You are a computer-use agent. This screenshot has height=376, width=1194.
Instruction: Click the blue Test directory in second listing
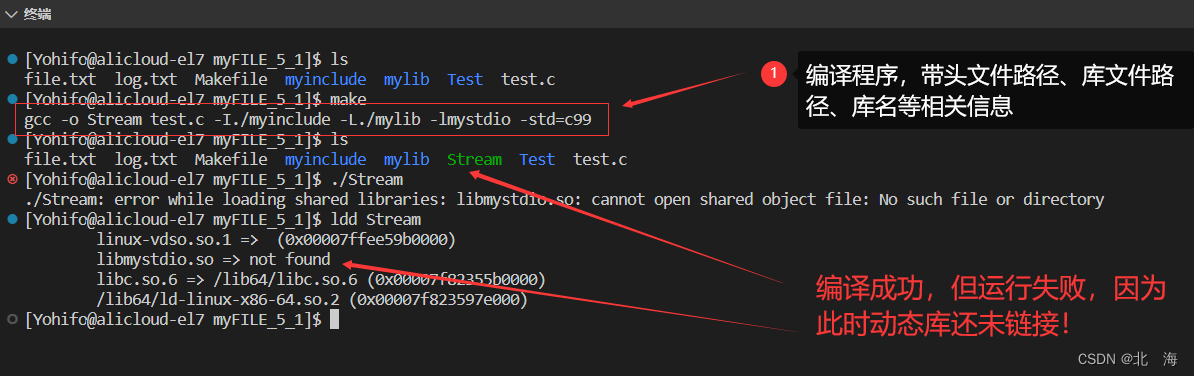(x=537, y=160)
